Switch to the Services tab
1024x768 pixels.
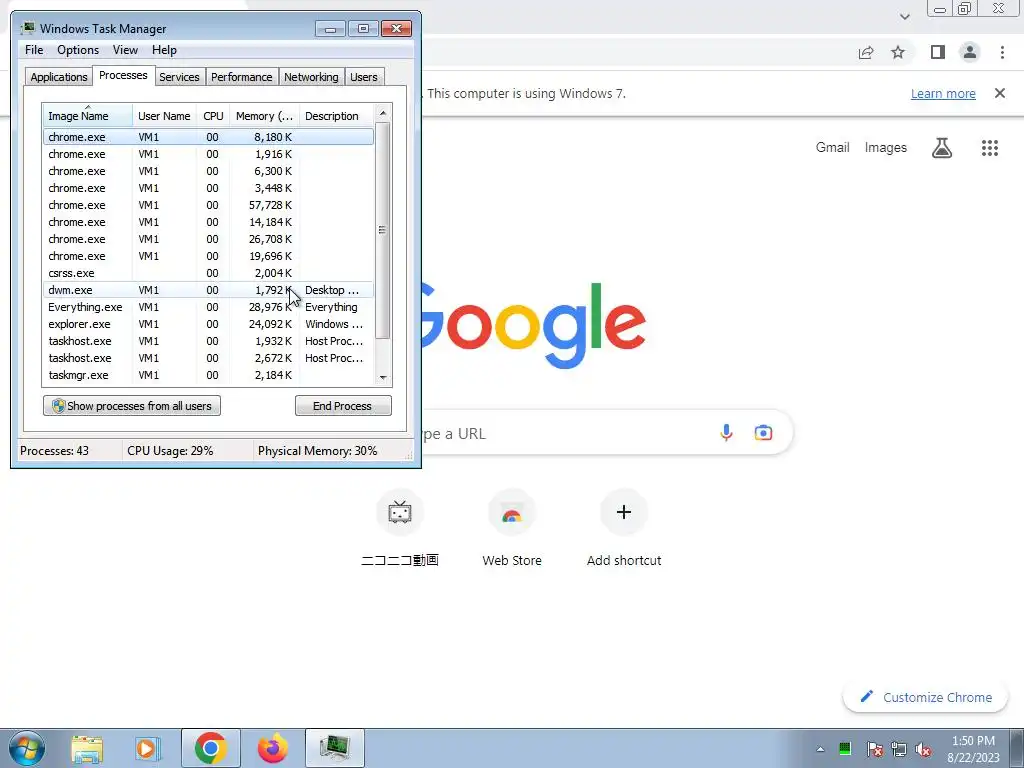point(179,77)
